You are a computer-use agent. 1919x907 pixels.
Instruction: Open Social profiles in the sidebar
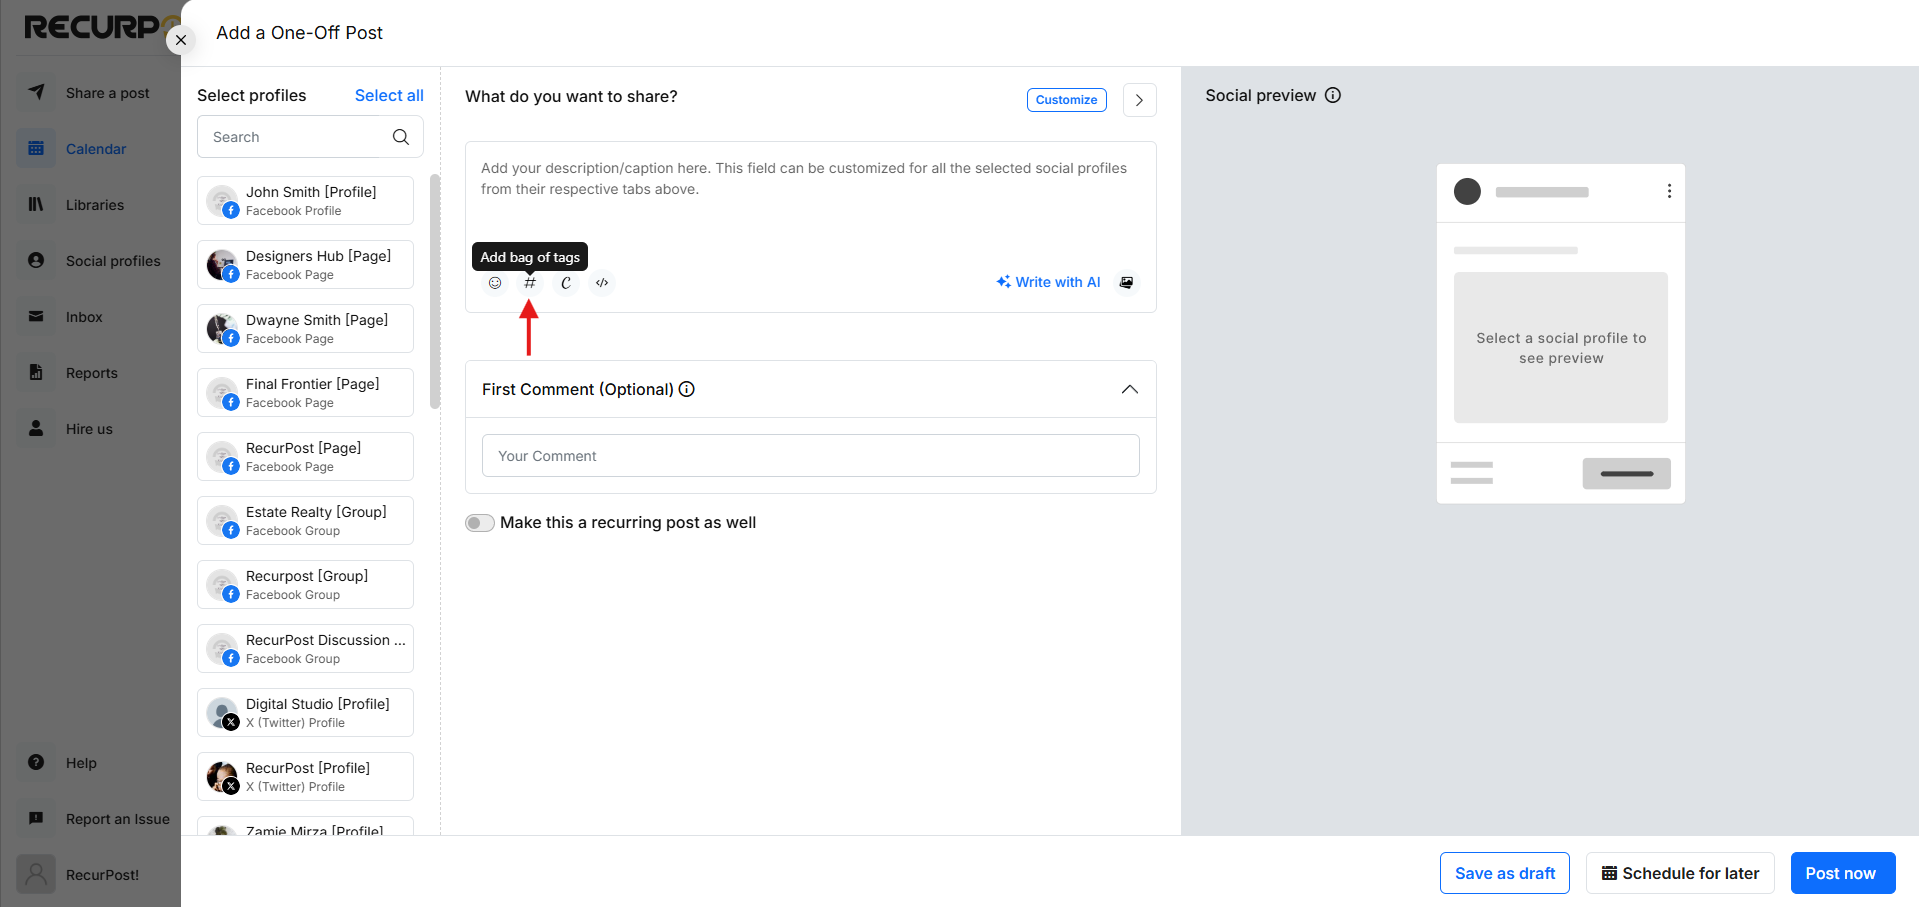tap(112, 261)
